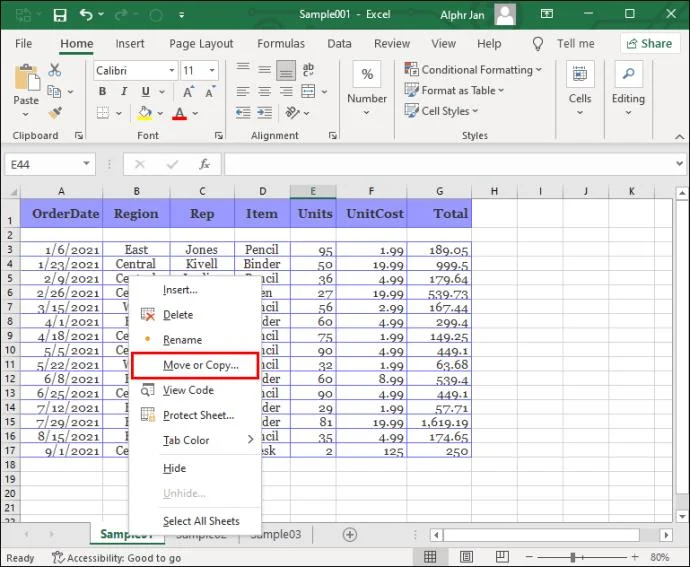Select Normal view in status bar

coord(430,557)
